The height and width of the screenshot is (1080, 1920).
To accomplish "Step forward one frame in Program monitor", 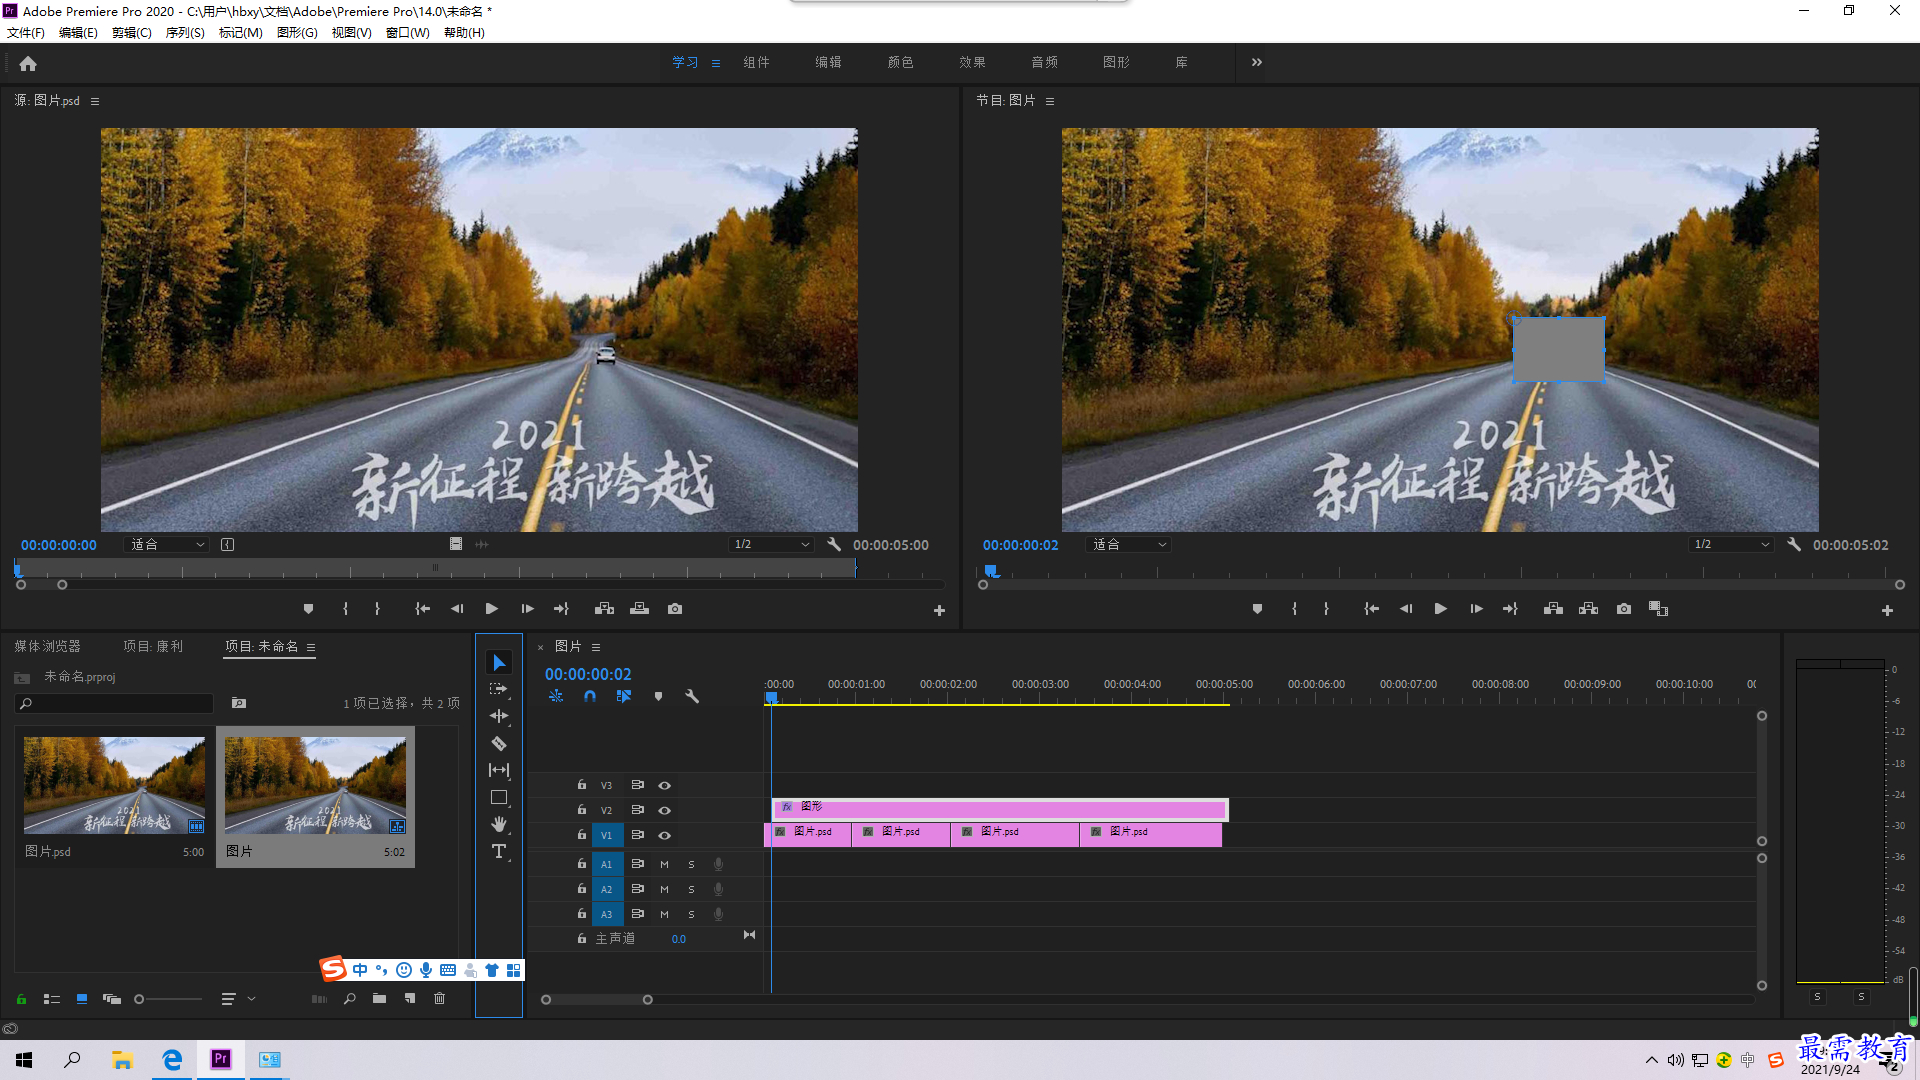I will (1476, 609).
